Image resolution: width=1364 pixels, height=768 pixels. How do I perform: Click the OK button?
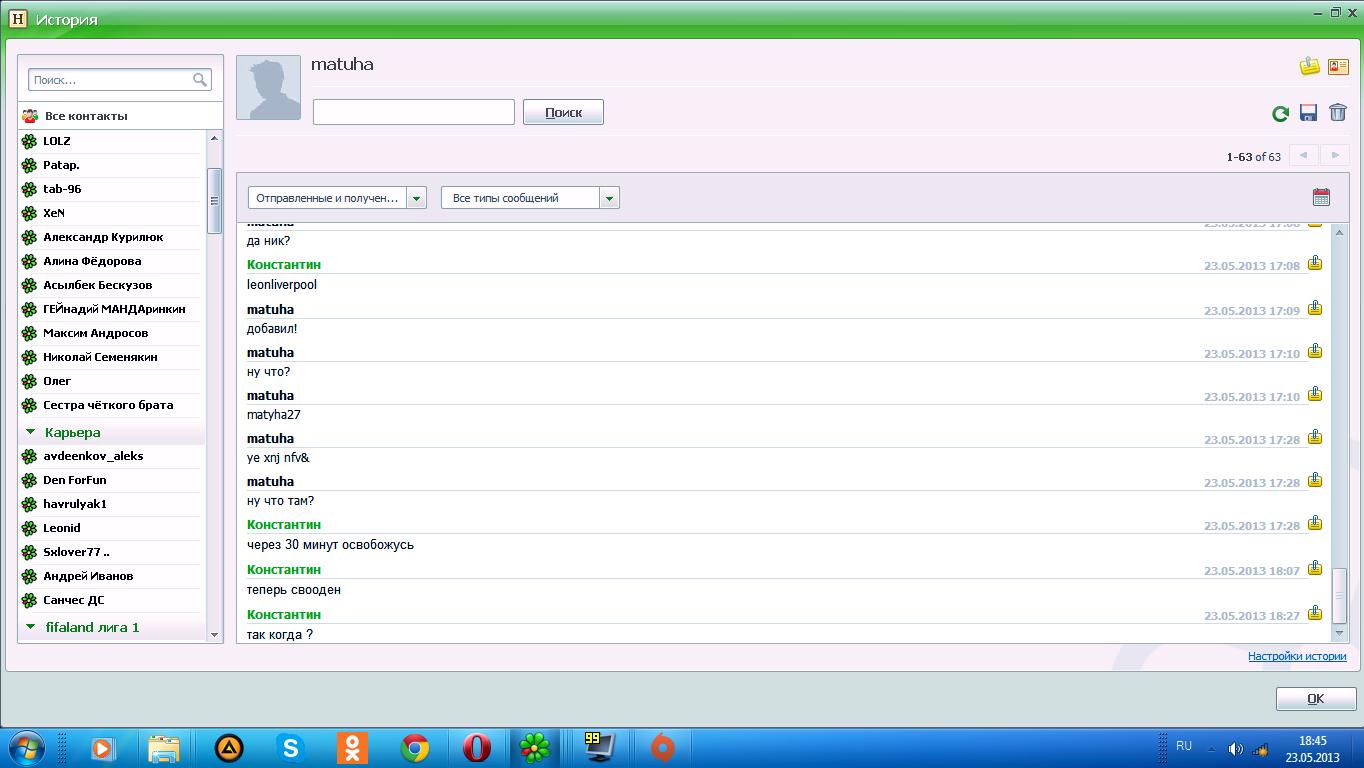pyautogui.click(x=1315, y=699)
